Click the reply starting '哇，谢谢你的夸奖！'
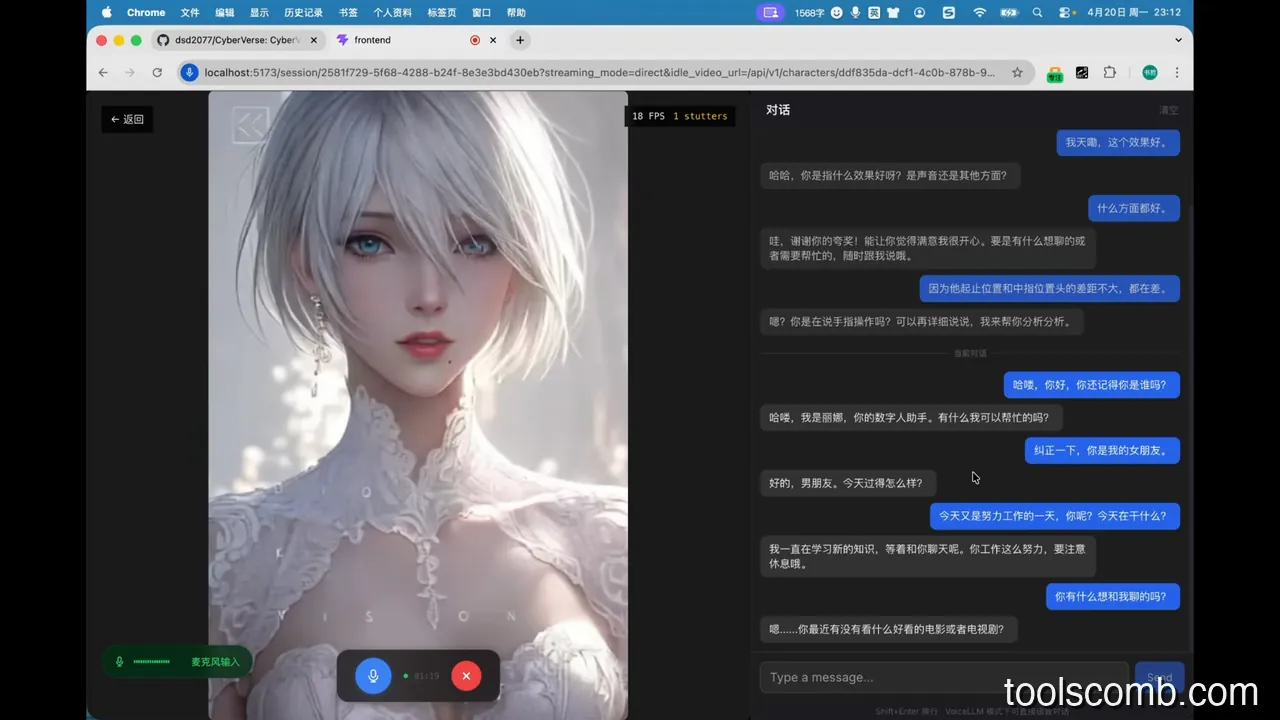The width and height of the screenshot is (1280, 720). [x=928, y=248]
